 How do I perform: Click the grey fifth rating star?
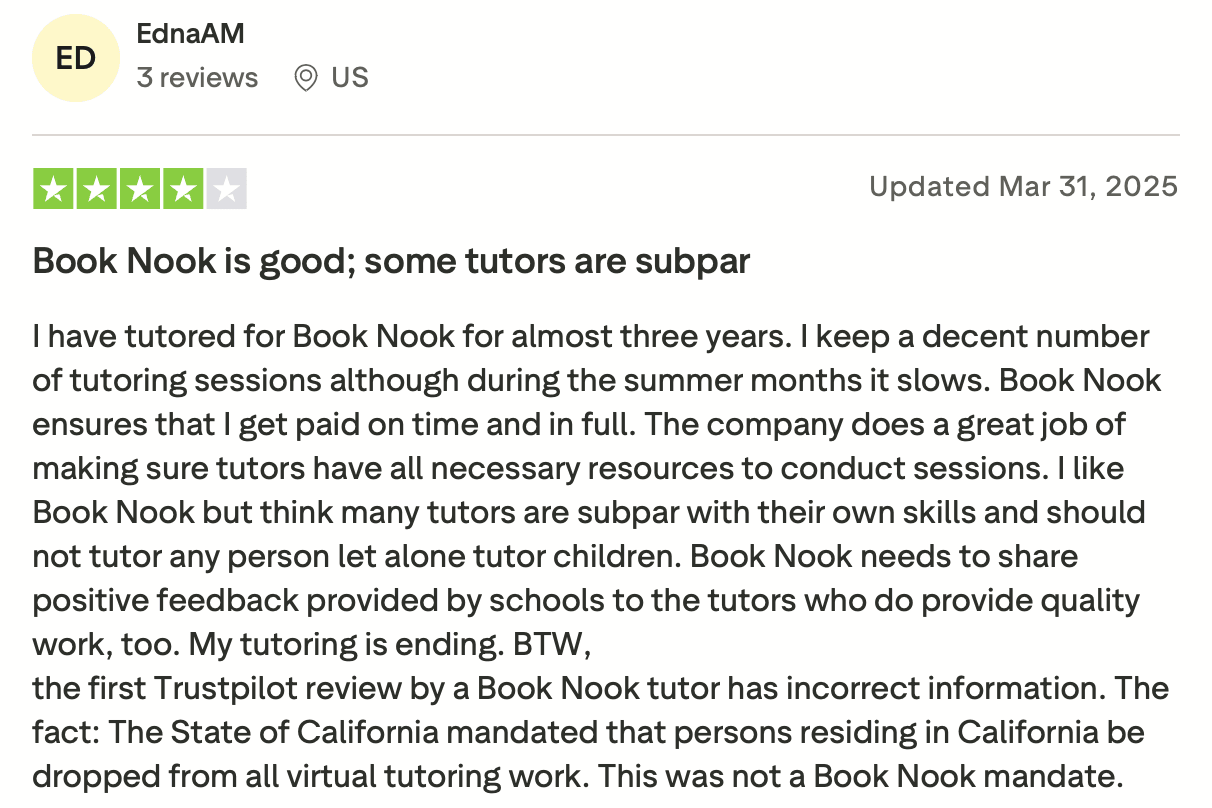click(226, 189)
